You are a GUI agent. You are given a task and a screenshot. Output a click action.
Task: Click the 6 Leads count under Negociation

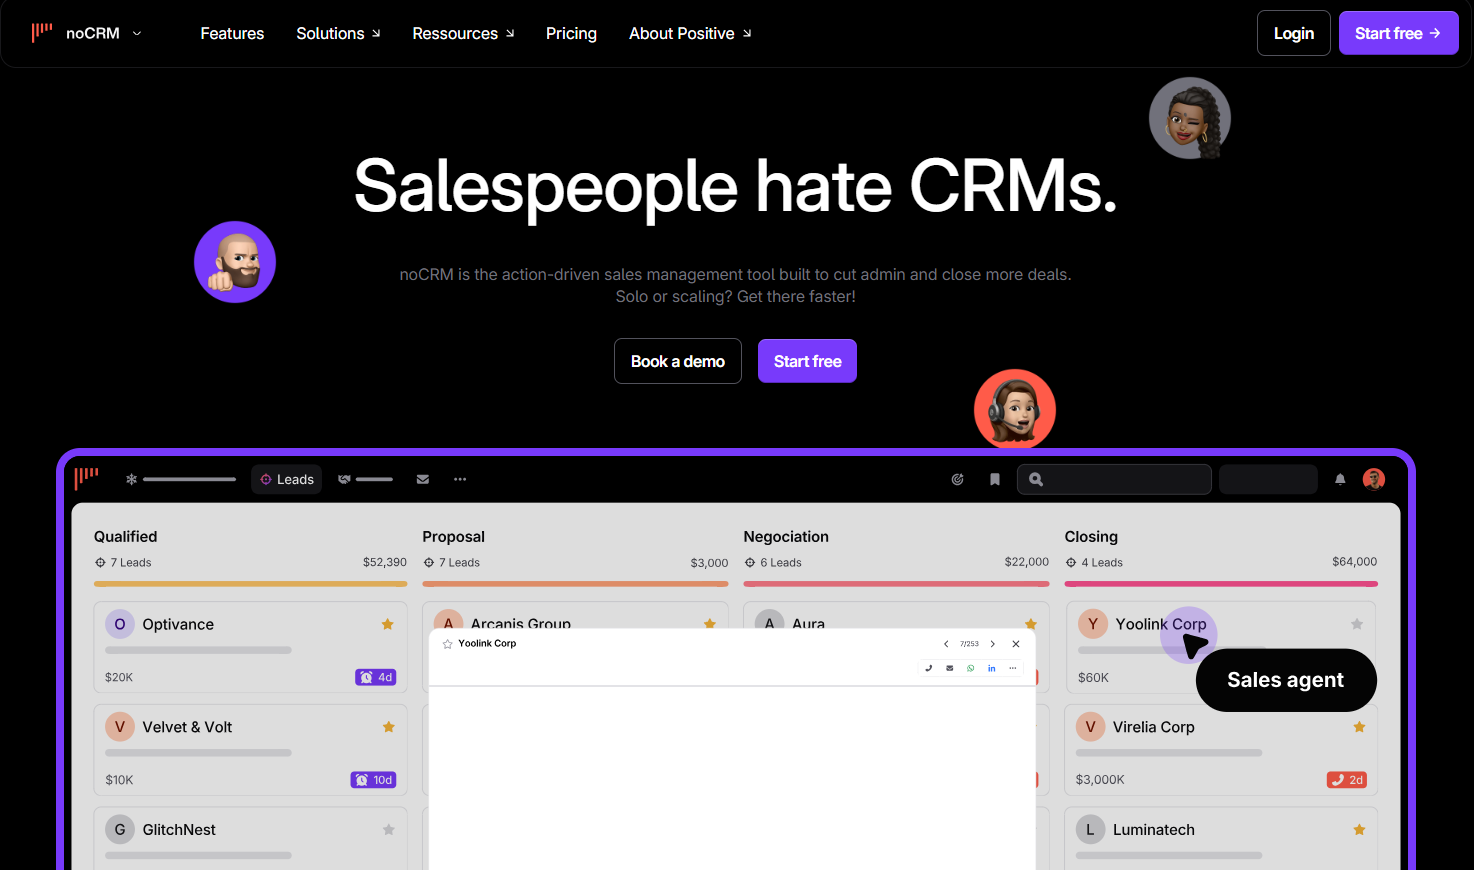773,562
